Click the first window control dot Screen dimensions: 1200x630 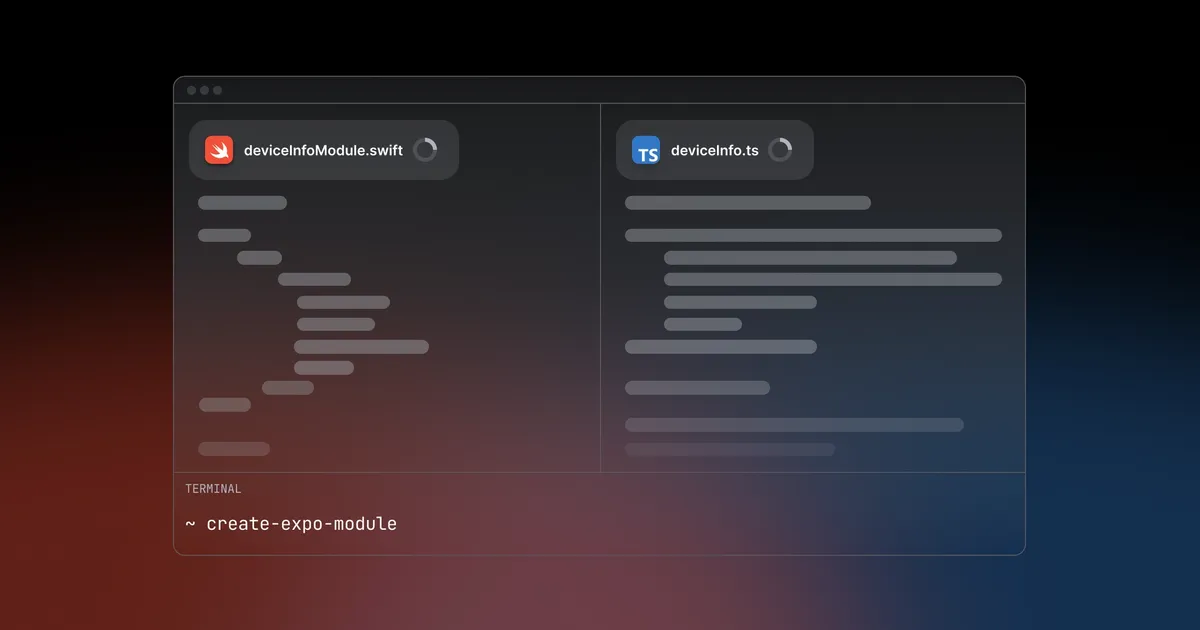click(x=192, y=90)
